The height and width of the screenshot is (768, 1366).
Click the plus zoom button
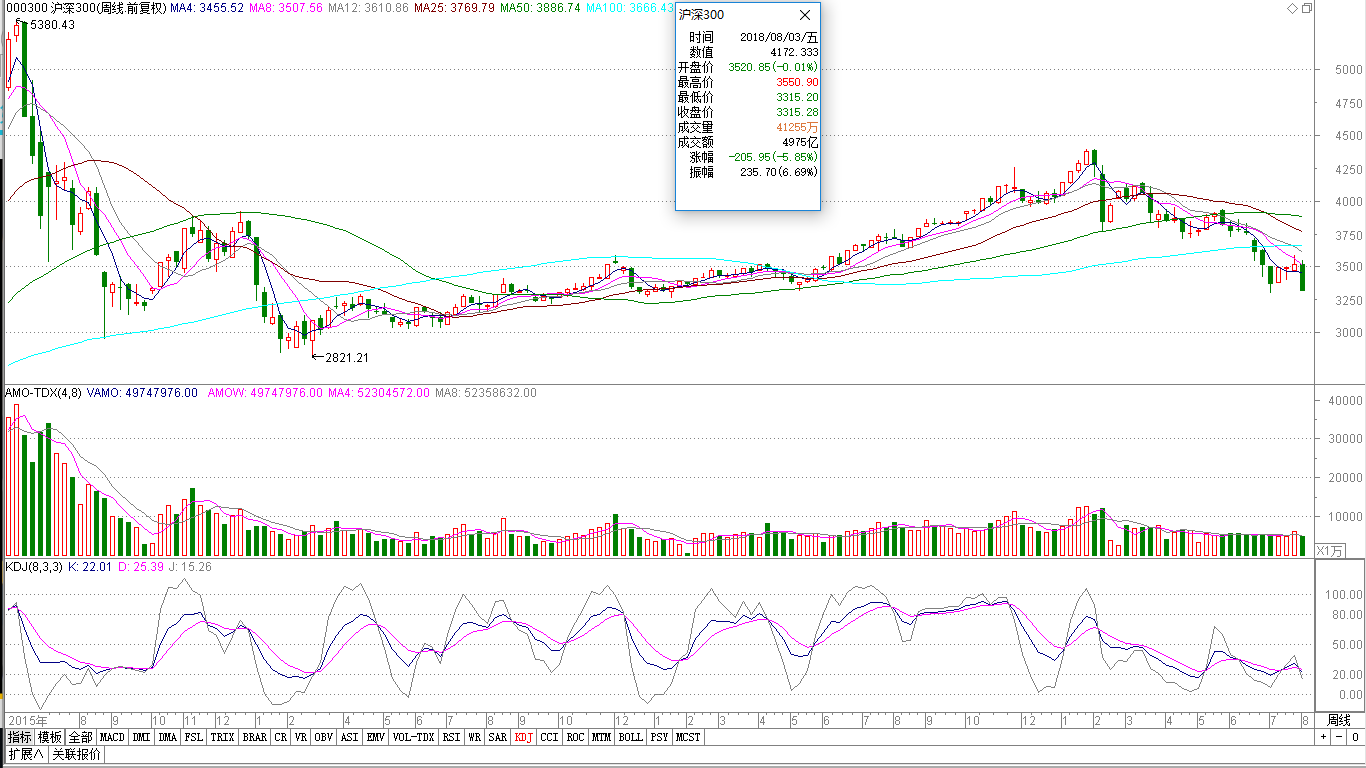coord(1323,737)
